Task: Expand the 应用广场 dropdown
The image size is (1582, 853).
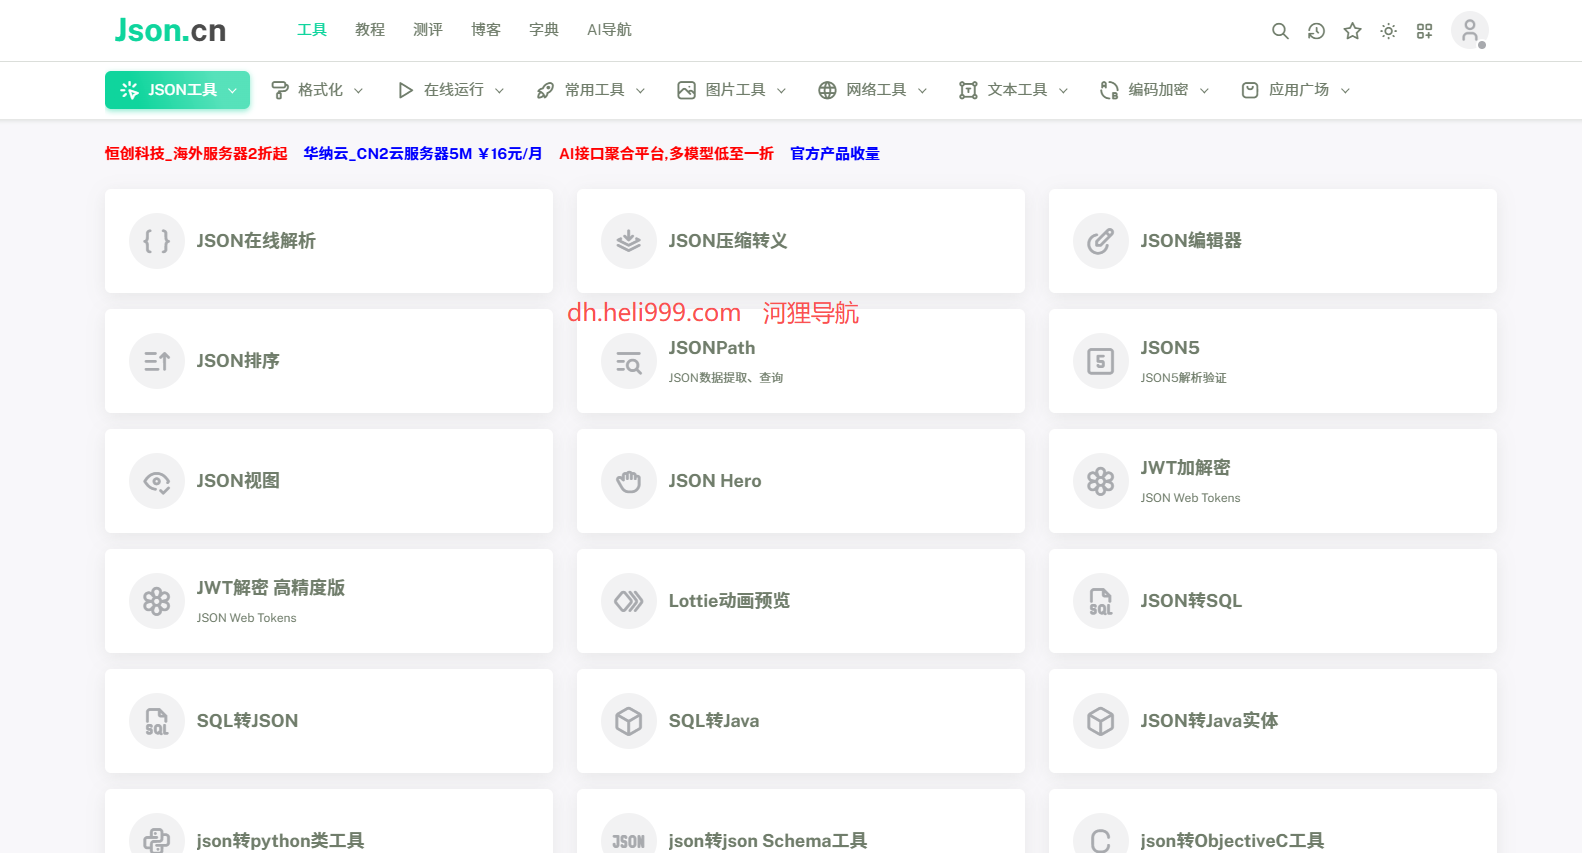Action: point(1296,90)
